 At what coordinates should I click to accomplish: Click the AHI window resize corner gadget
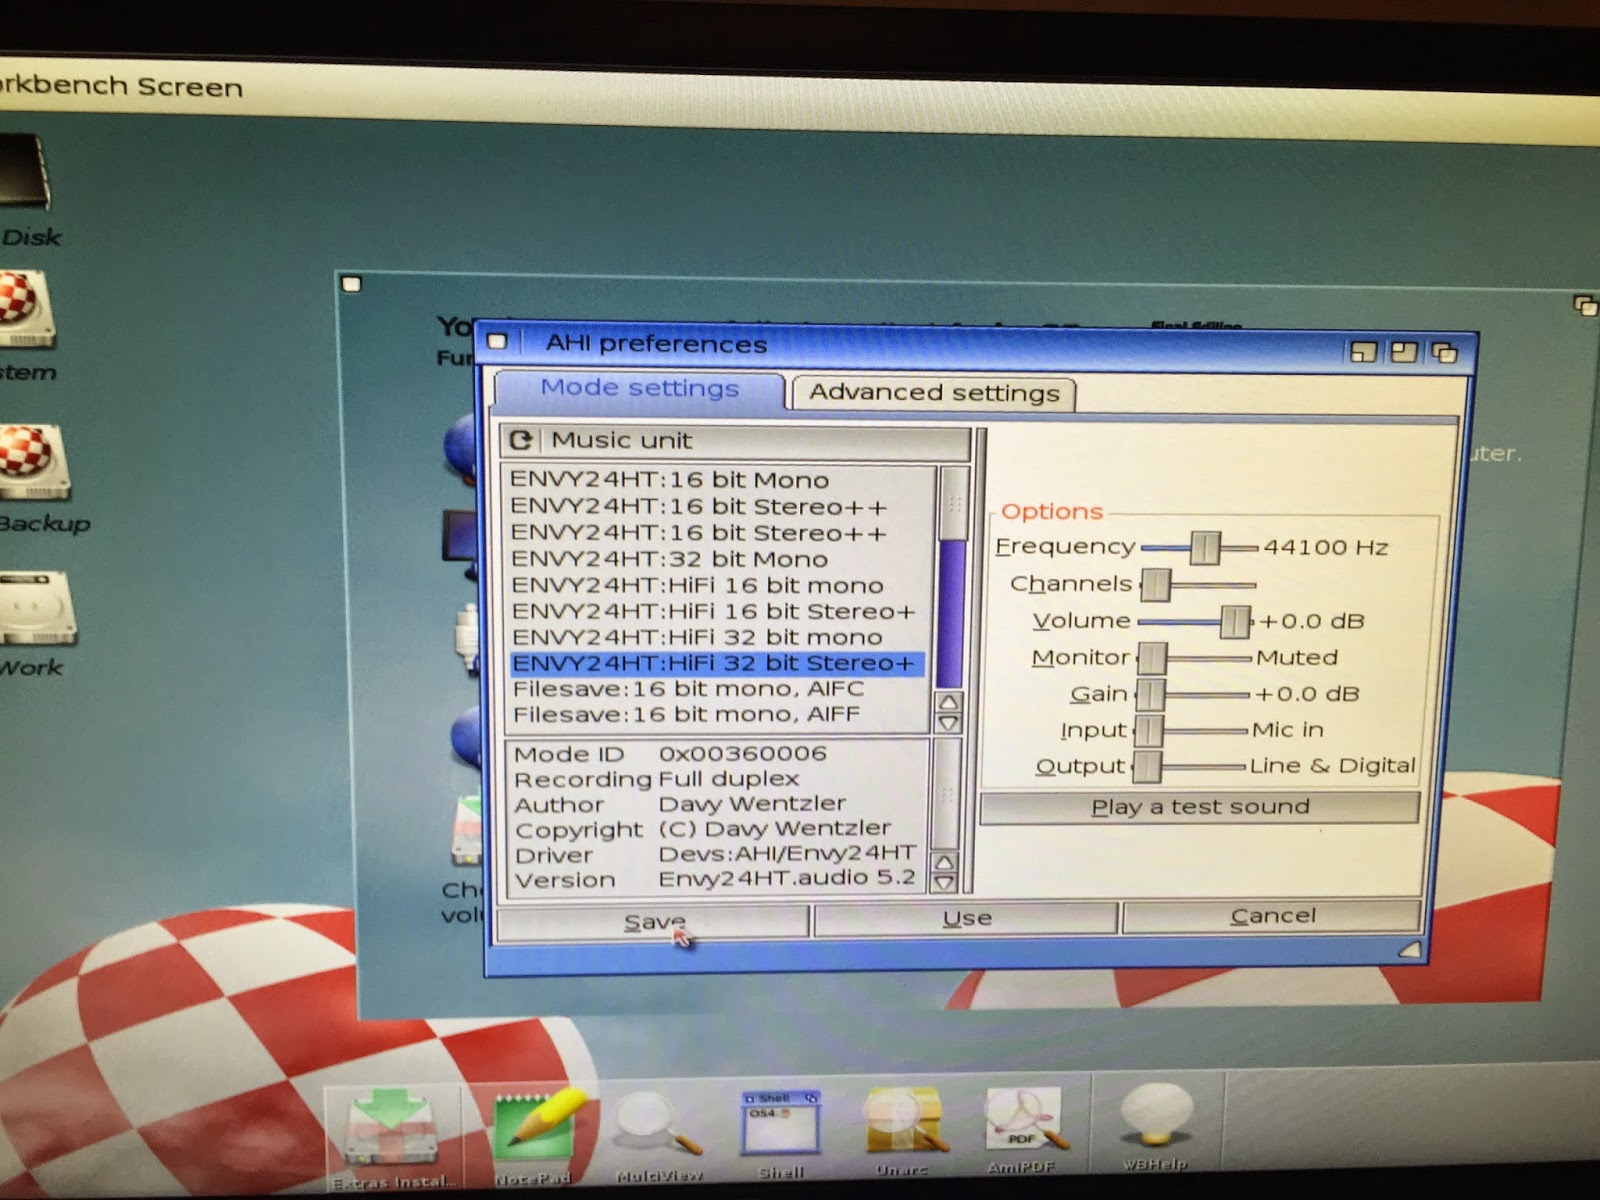(1409, 949)
